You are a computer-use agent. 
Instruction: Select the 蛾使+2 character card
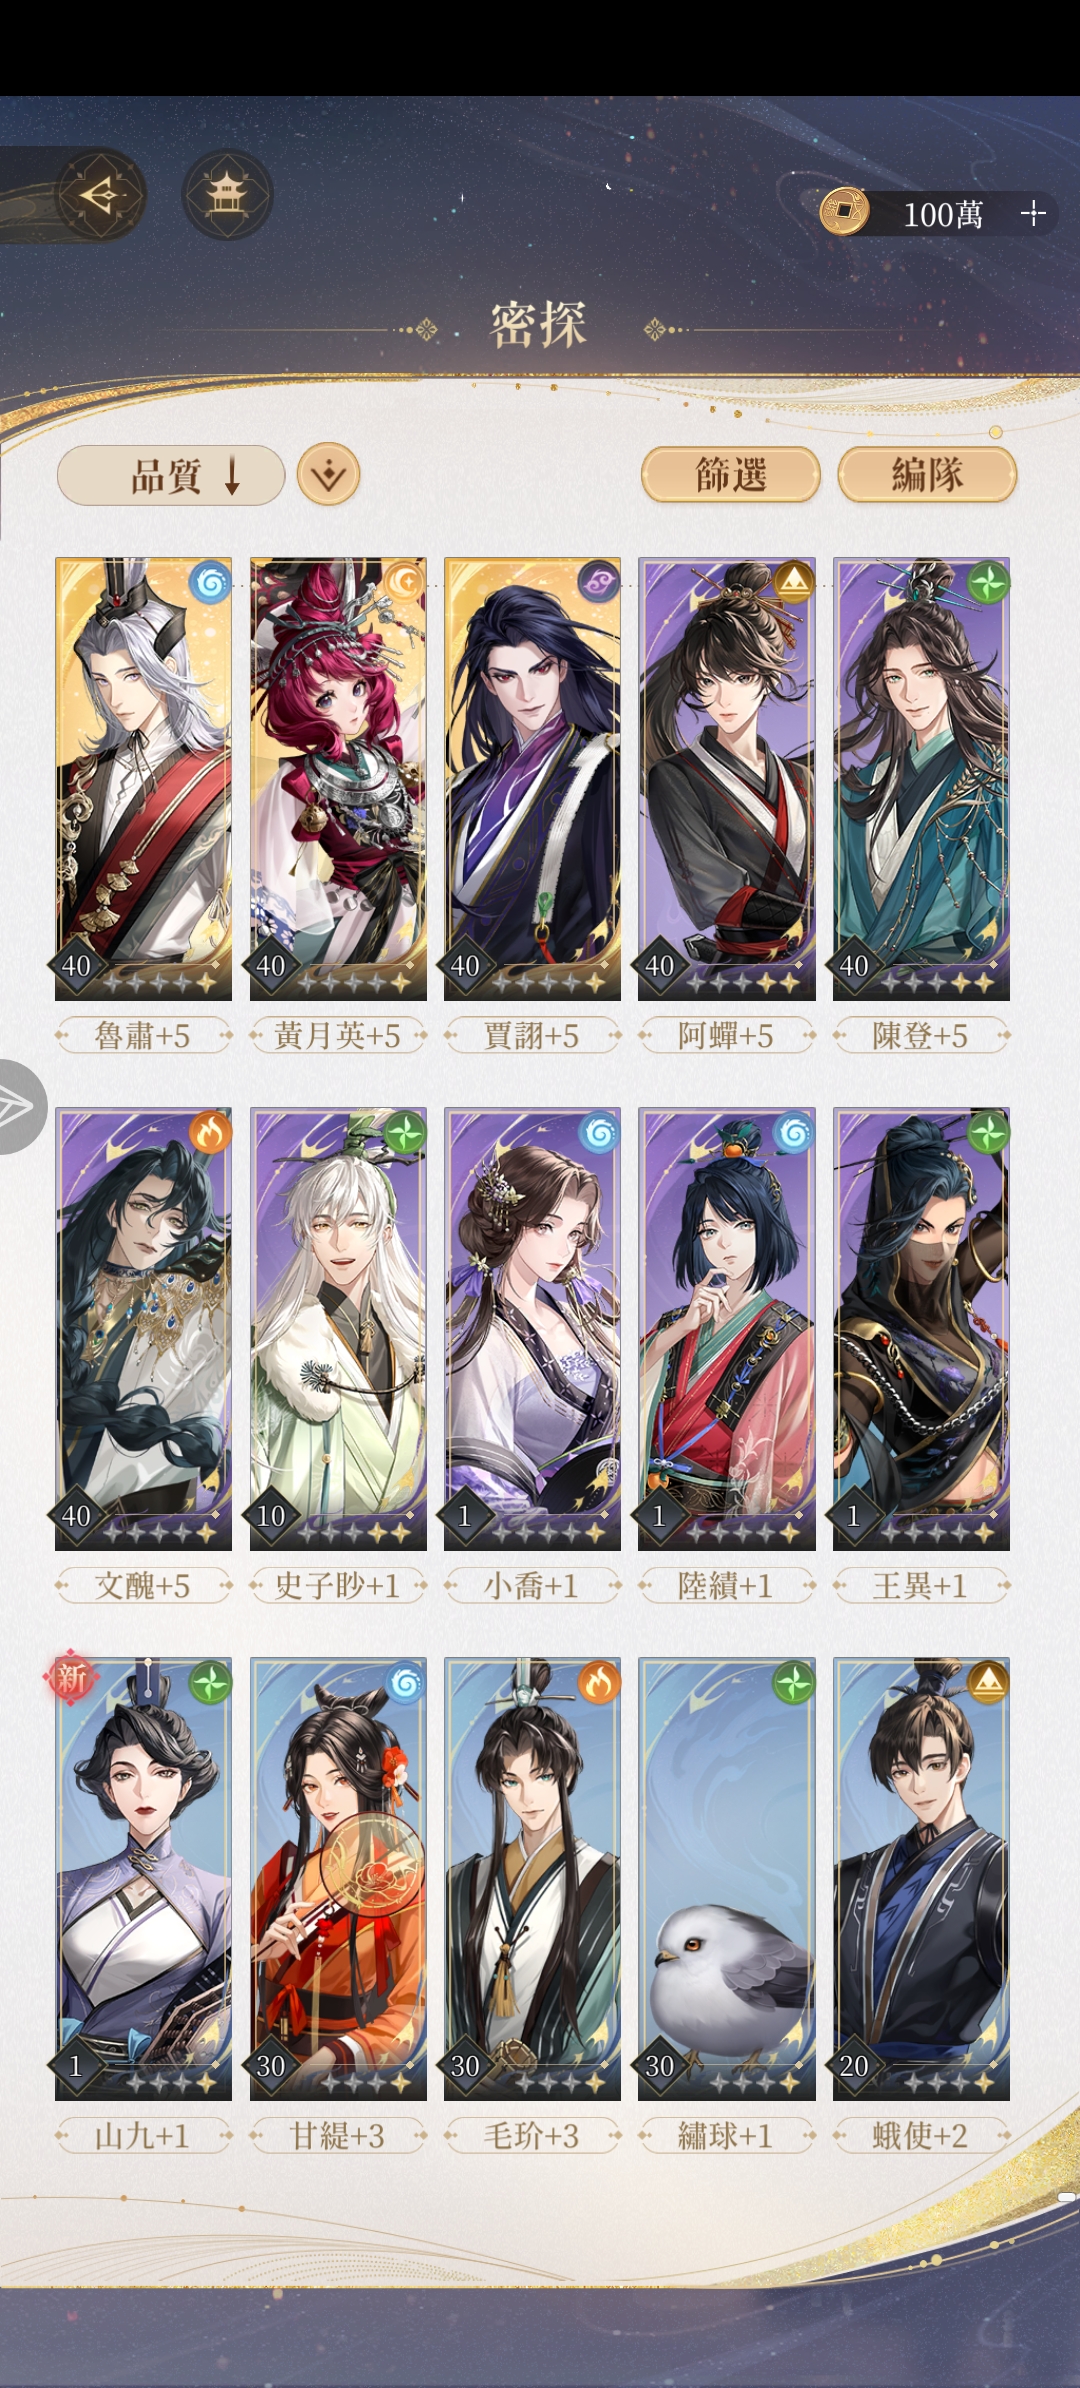click(921, 1879)
